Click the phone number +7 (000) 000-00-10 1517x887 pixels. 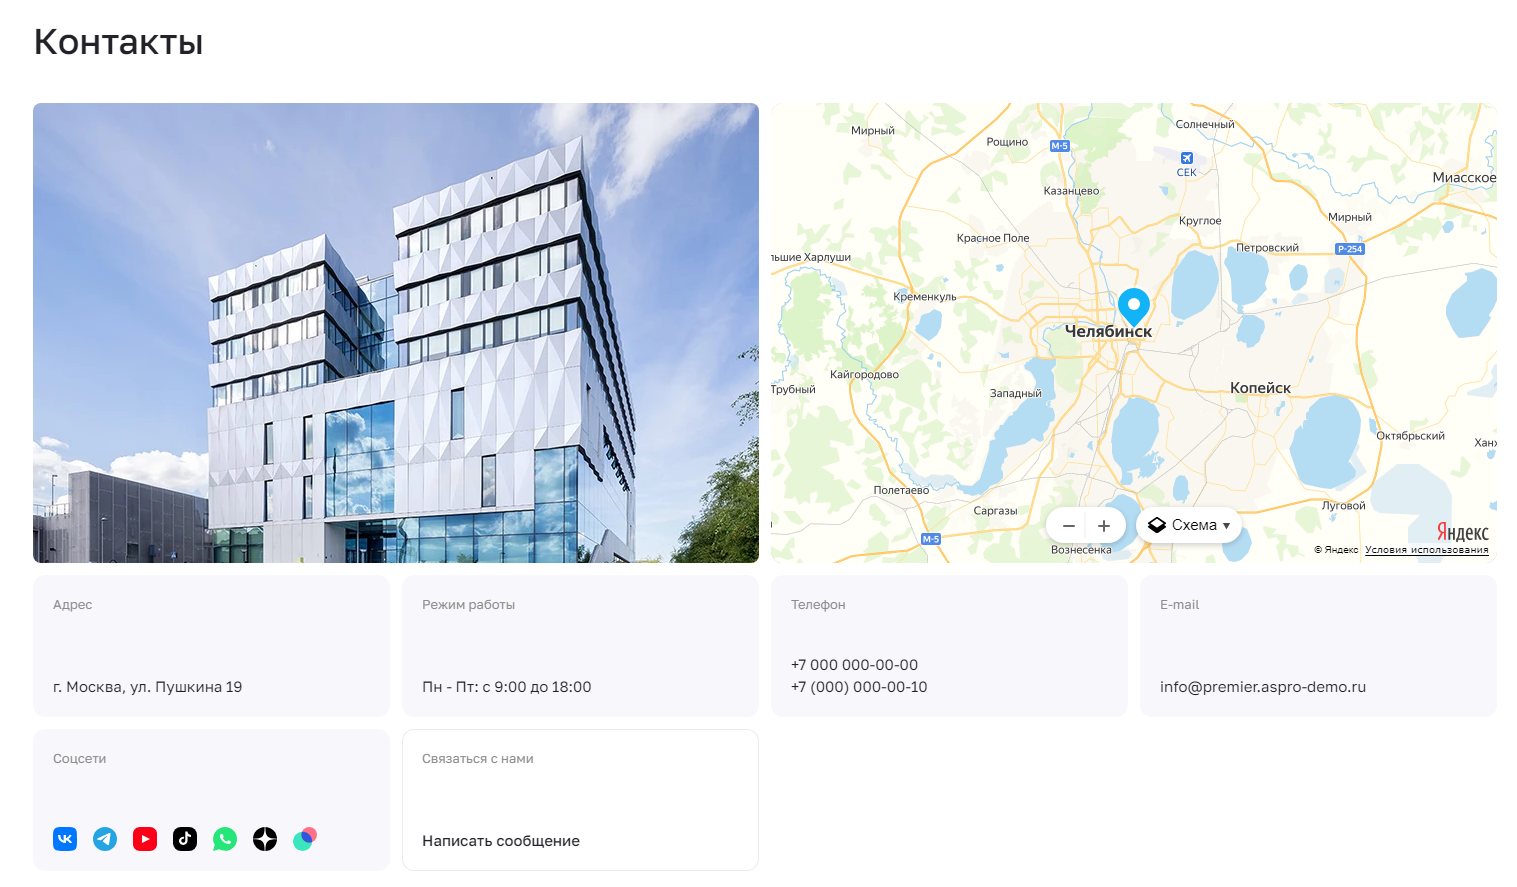(x=859, y=687)
